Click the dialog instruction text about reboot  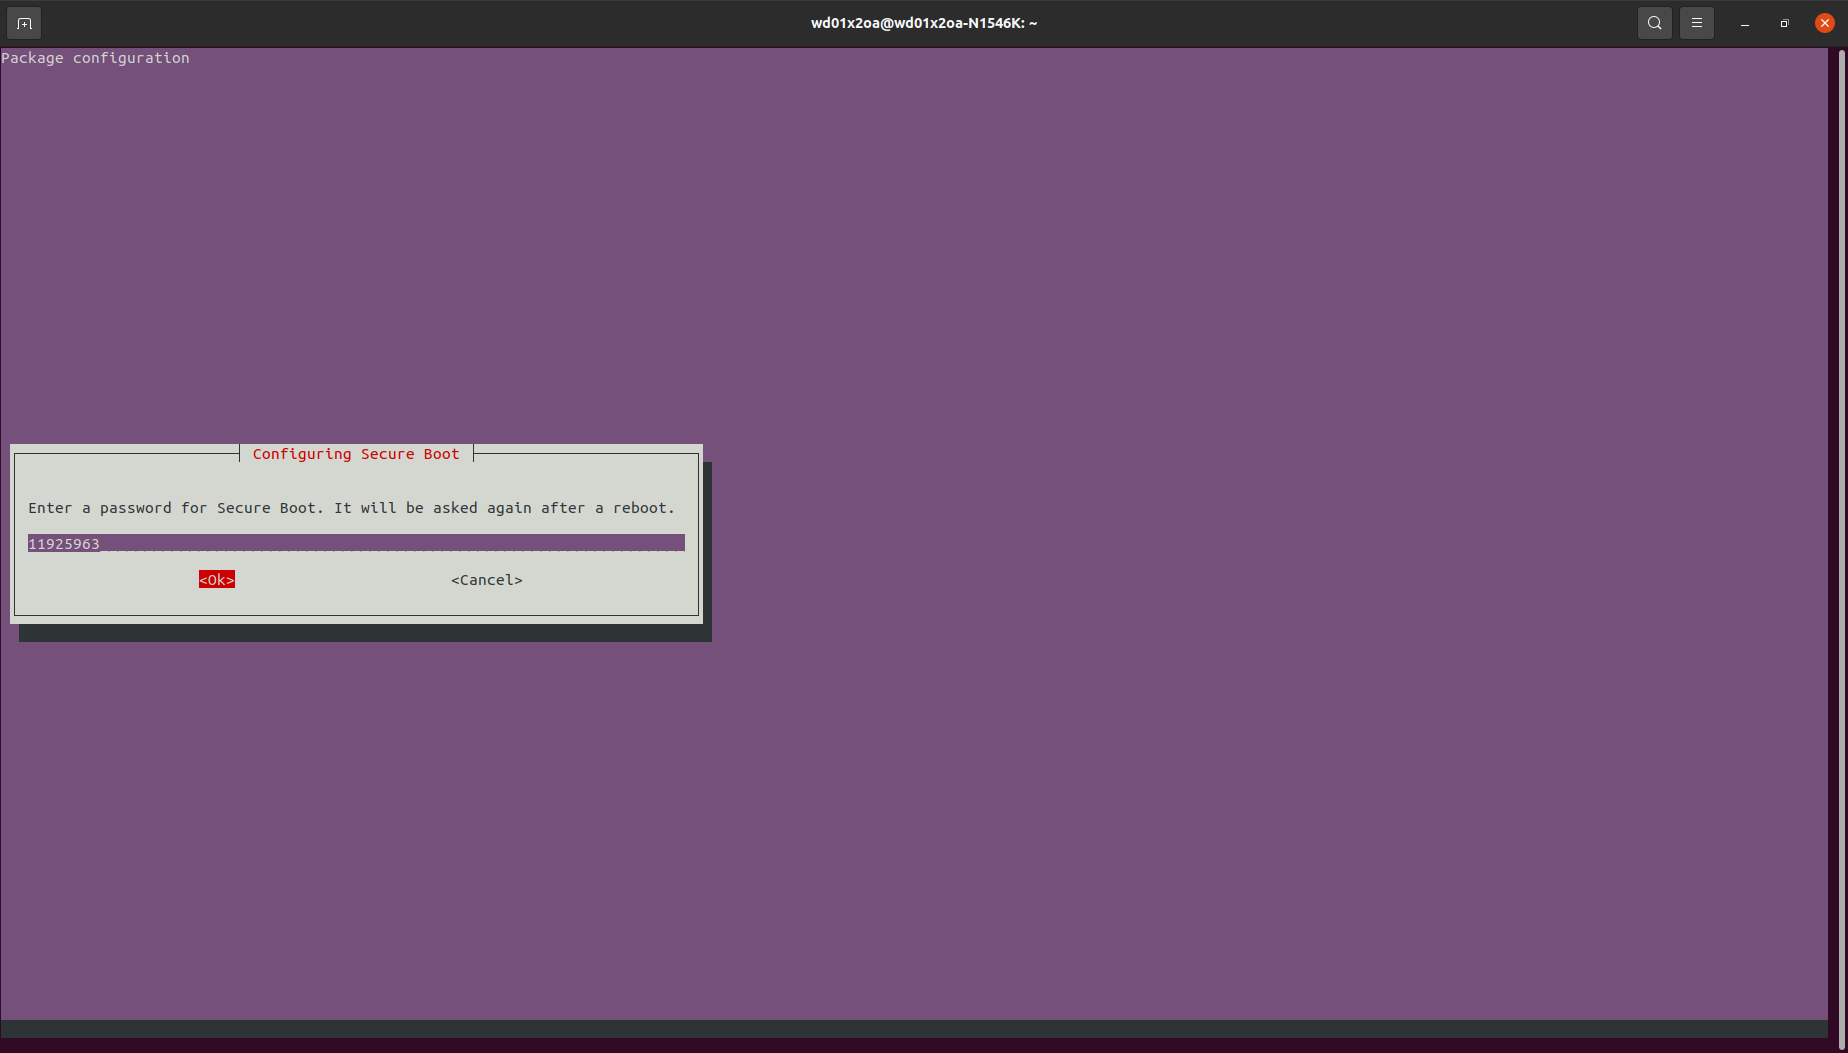click(x=351, y=507)
